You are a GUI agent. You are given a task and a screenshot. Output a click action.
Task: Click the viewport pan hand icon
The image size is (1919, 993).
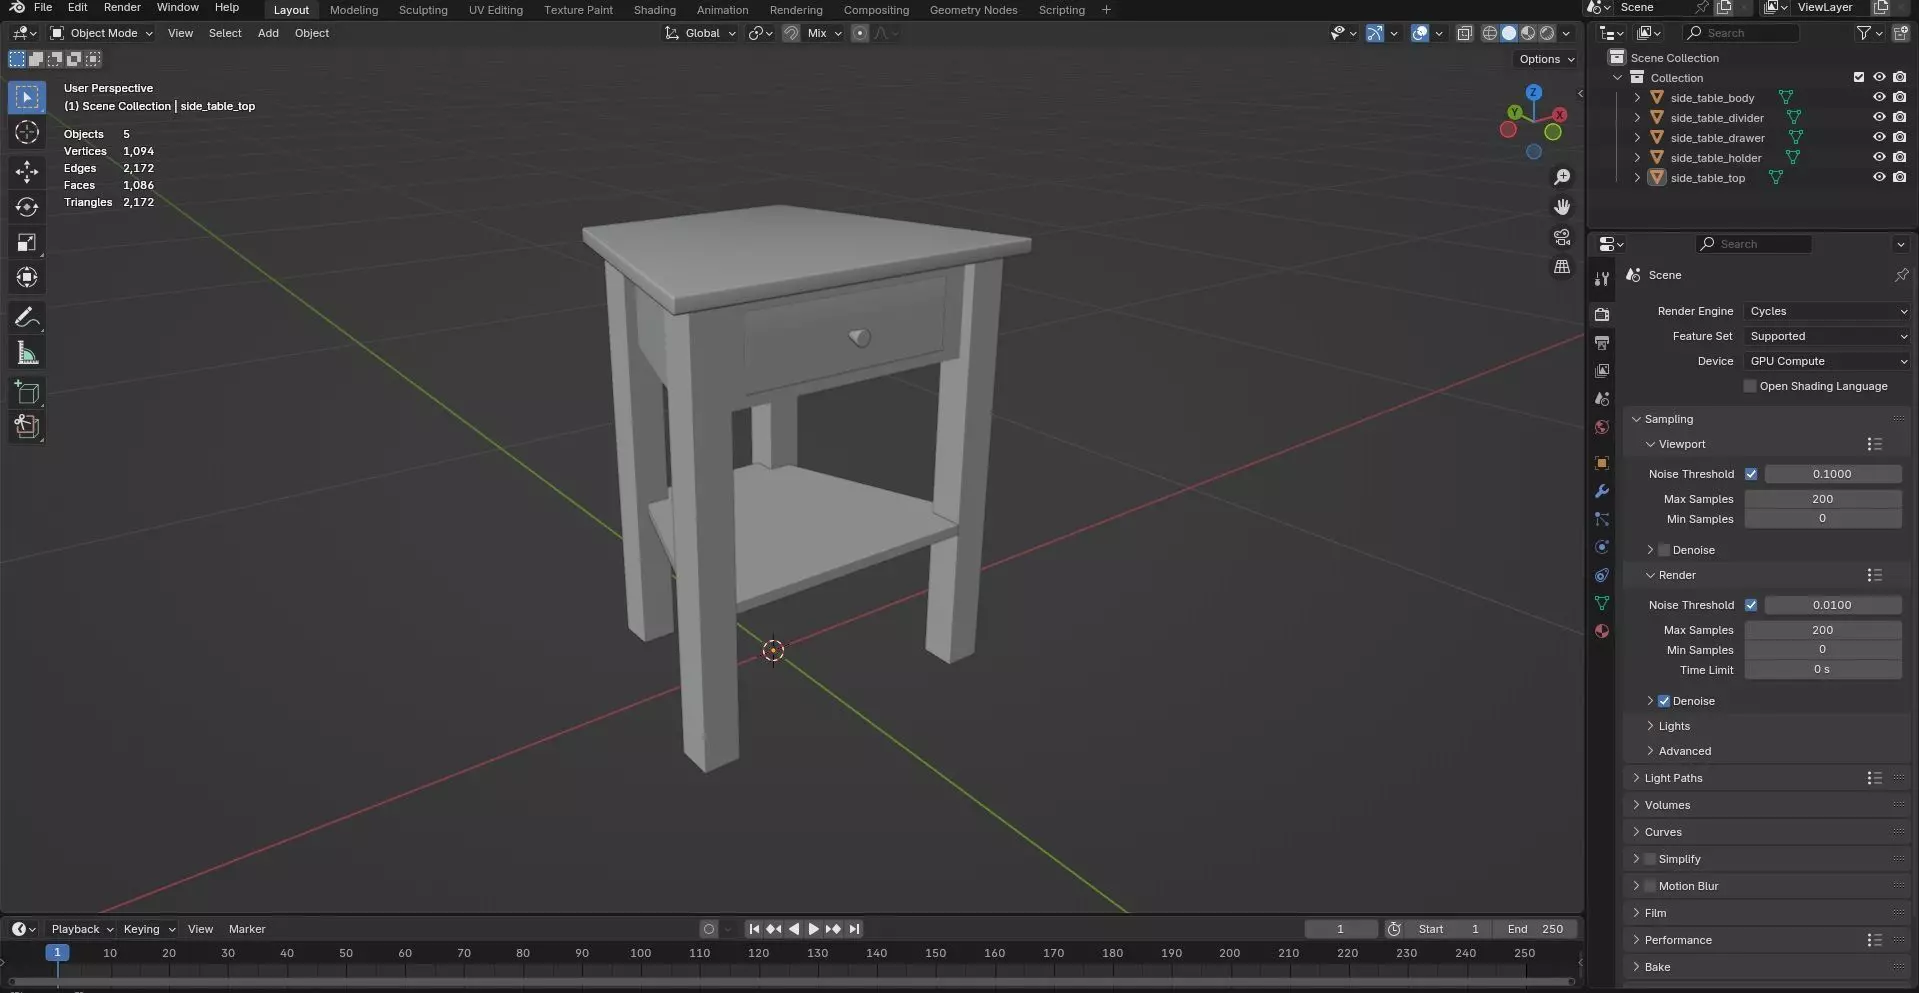click(1562, 207)
